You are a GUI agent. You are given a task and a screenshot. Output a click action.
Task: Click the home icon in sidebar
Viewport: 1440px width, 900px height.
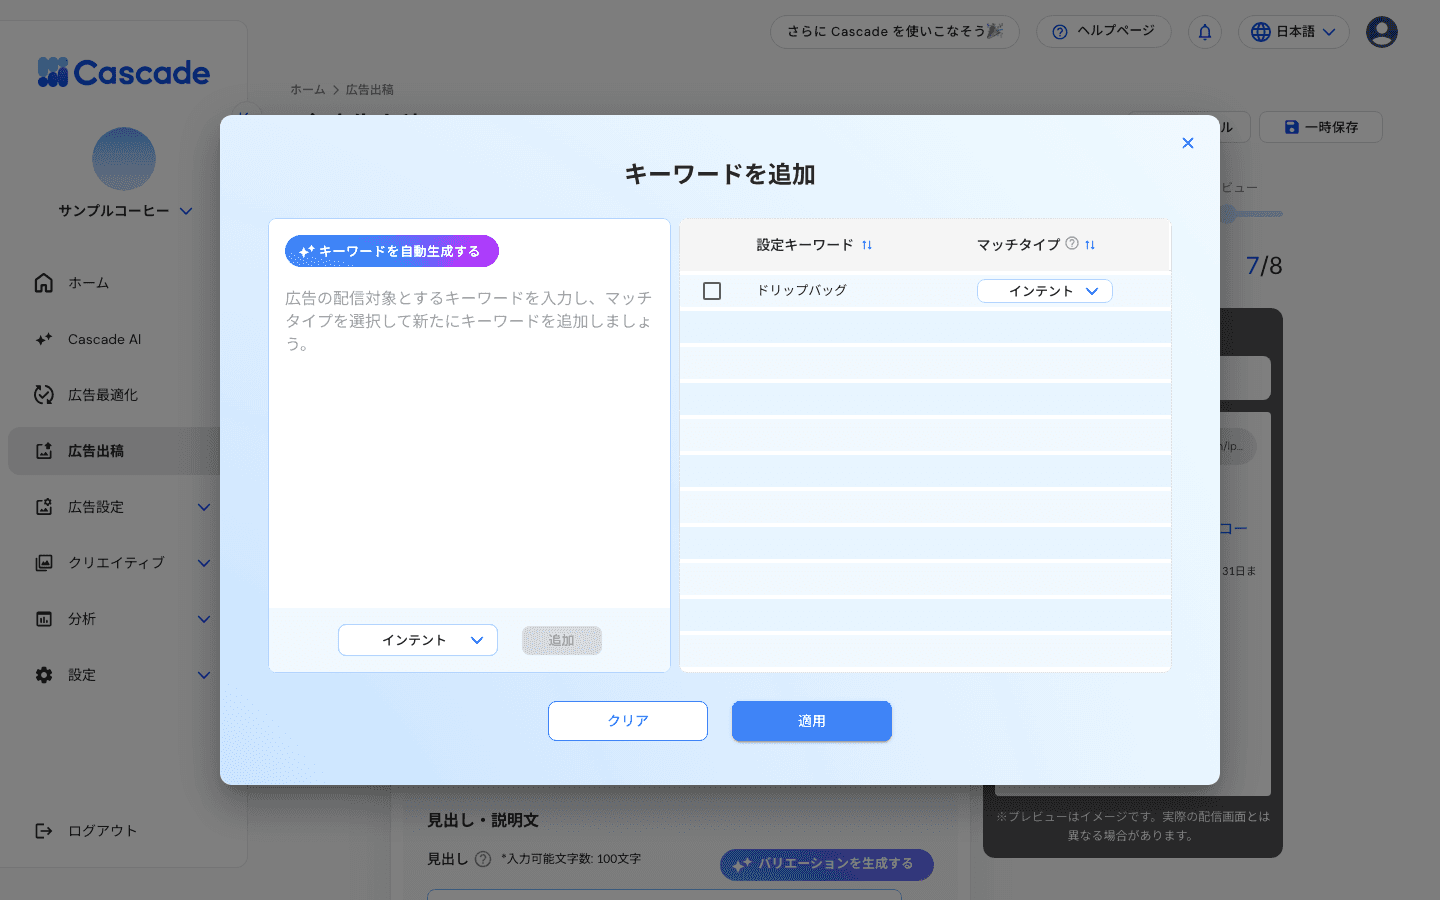(x=44, y=283)
